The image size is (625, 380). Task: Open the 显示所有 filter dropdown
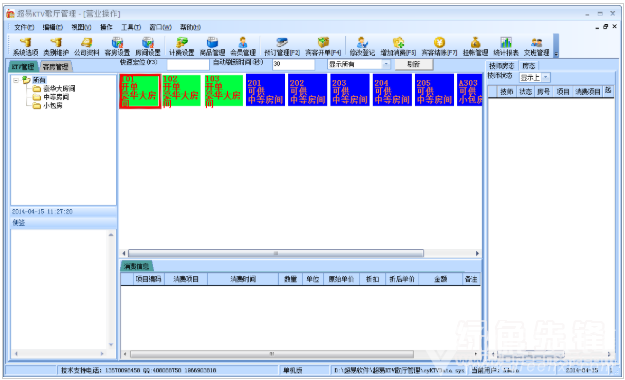pos(386,64)
